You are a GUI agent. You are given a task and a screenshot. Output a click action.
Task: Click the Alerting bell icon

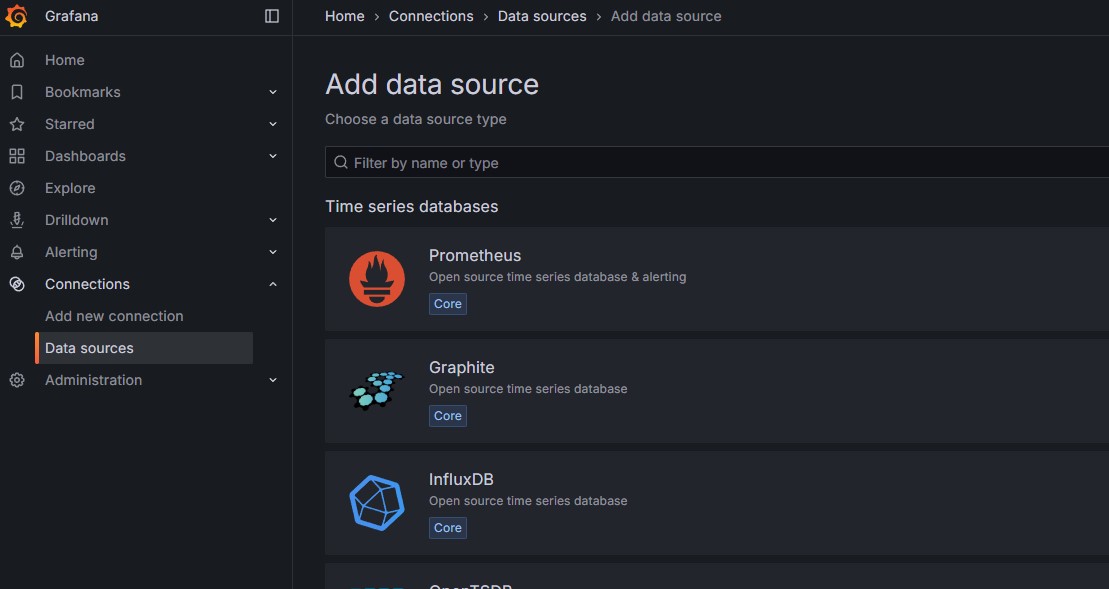pos(19,251)
